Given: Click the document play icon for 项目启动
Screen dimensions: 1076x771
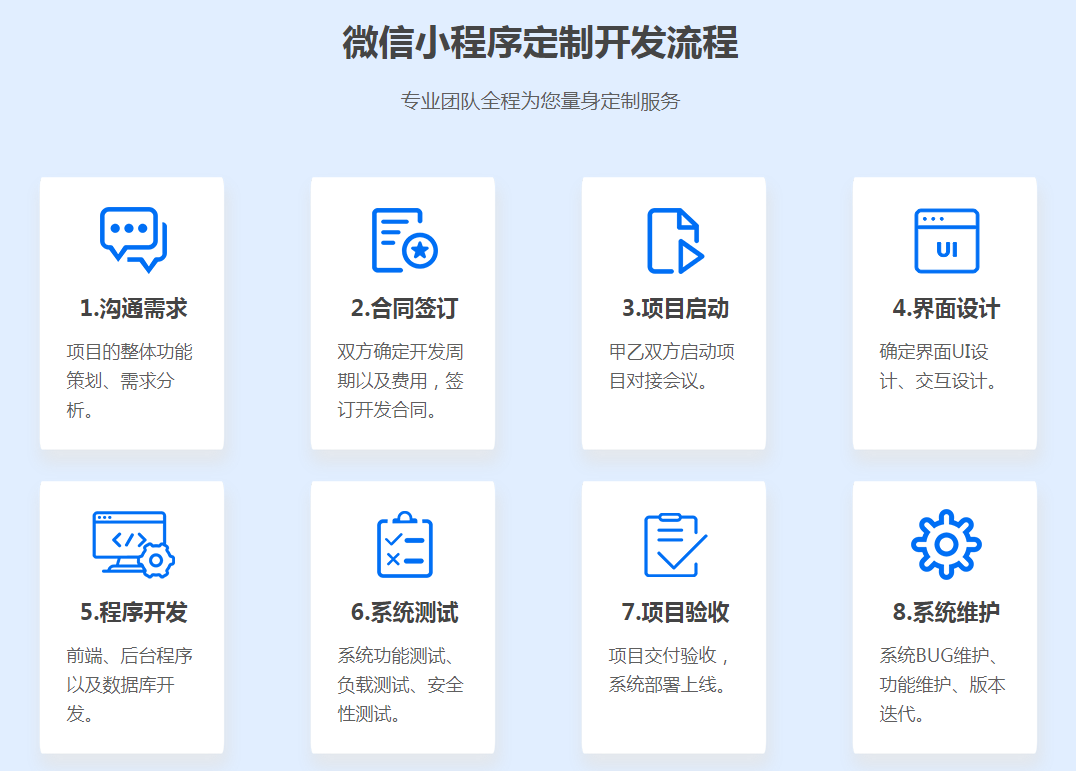Looking at the screenshot, I should 675,240.
